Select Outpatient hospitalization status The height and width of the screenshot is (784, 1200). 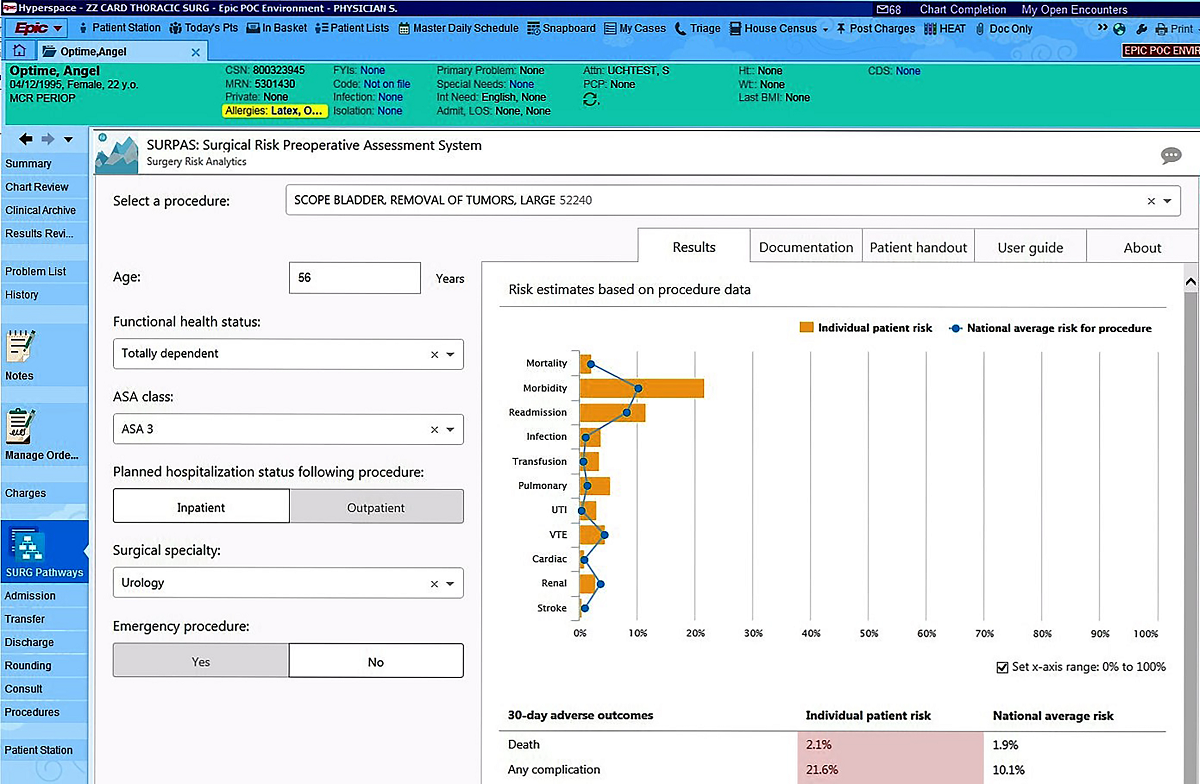(x=376, y=507)
